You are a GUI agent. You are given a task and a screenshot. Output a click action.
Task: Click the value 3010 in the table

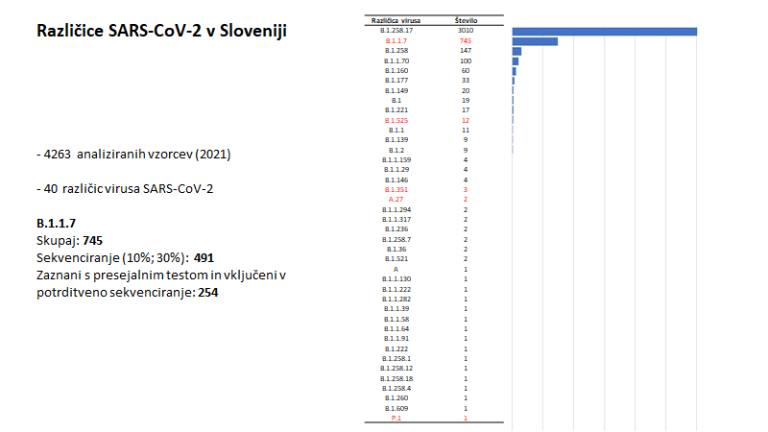465,31
